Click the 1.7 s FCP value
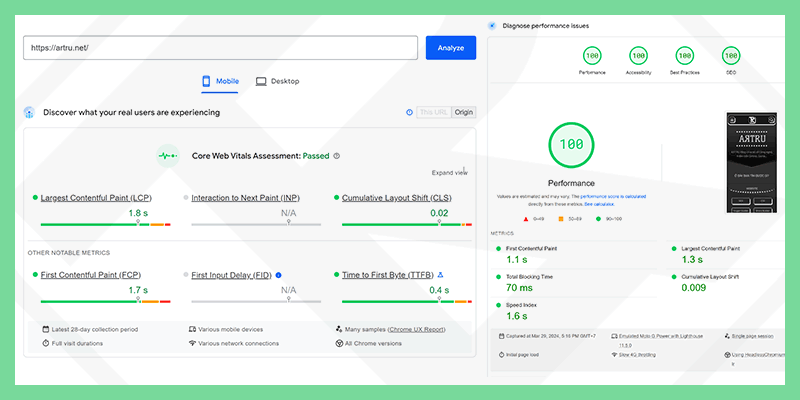The height and width of the screenshot is (400, 800). click(138, 290)
